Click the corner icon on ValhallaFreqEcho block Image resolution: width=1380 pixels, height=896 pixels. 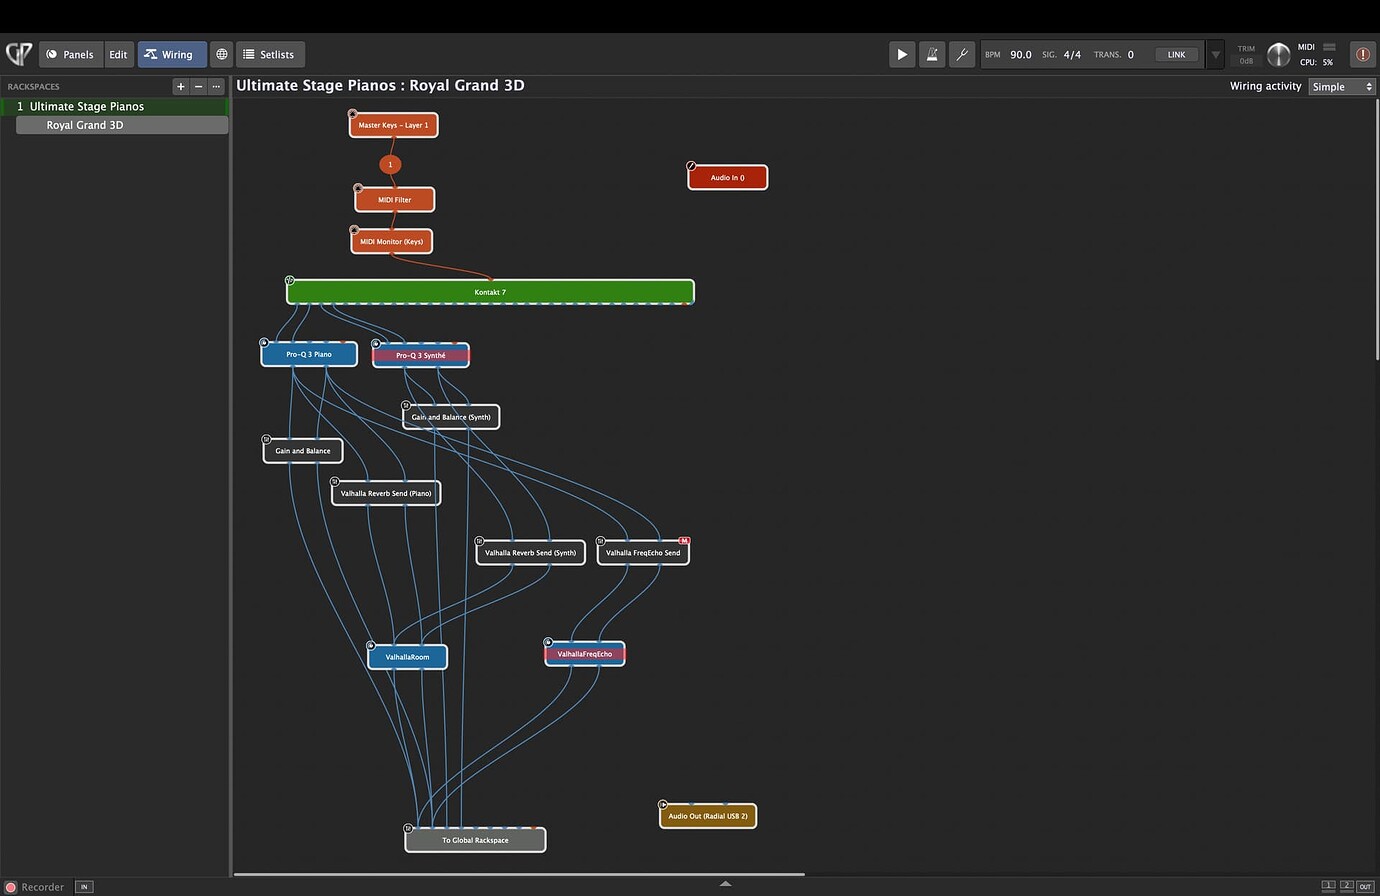coord(548,643)
